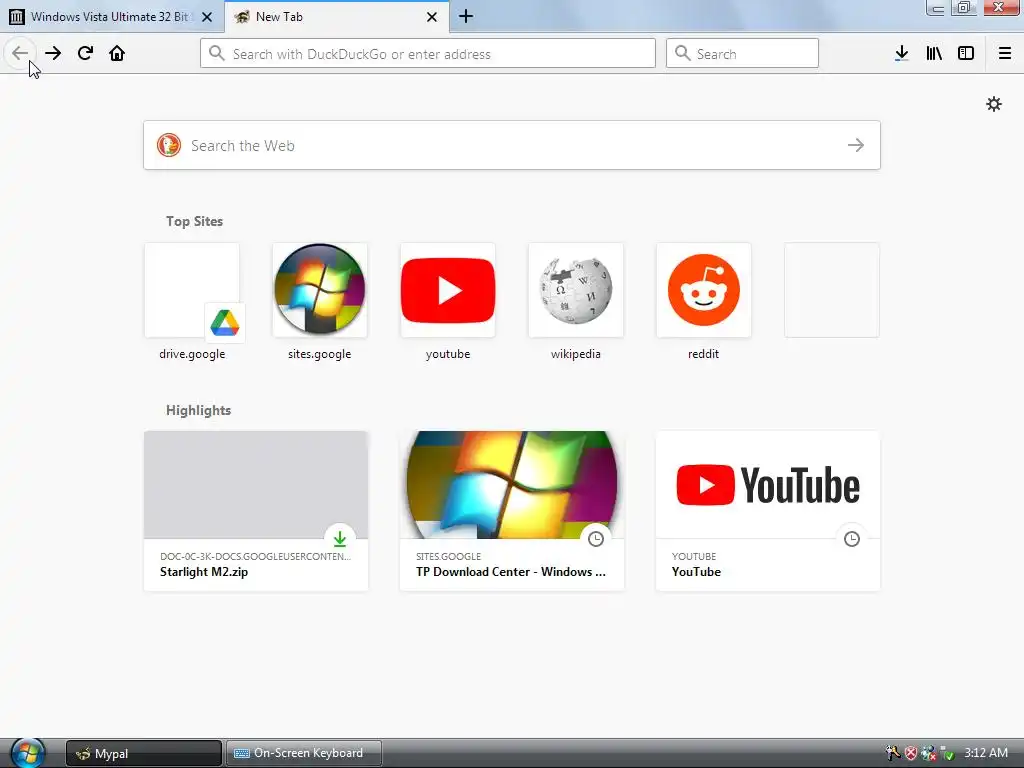This screenshot has height=768, width=1024.
Task: Toggle the sidebar view icon
Action: tap(966, 53)
